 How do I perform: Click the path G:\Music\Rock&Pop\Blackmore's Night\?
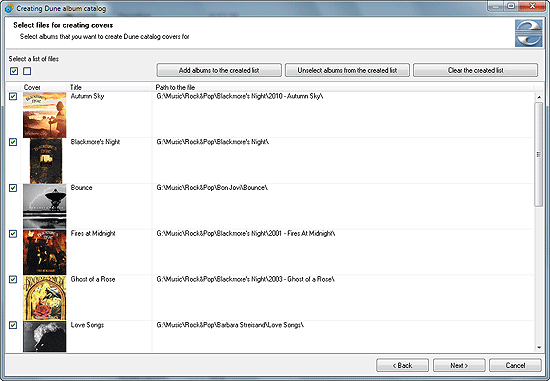click(213, 142)
